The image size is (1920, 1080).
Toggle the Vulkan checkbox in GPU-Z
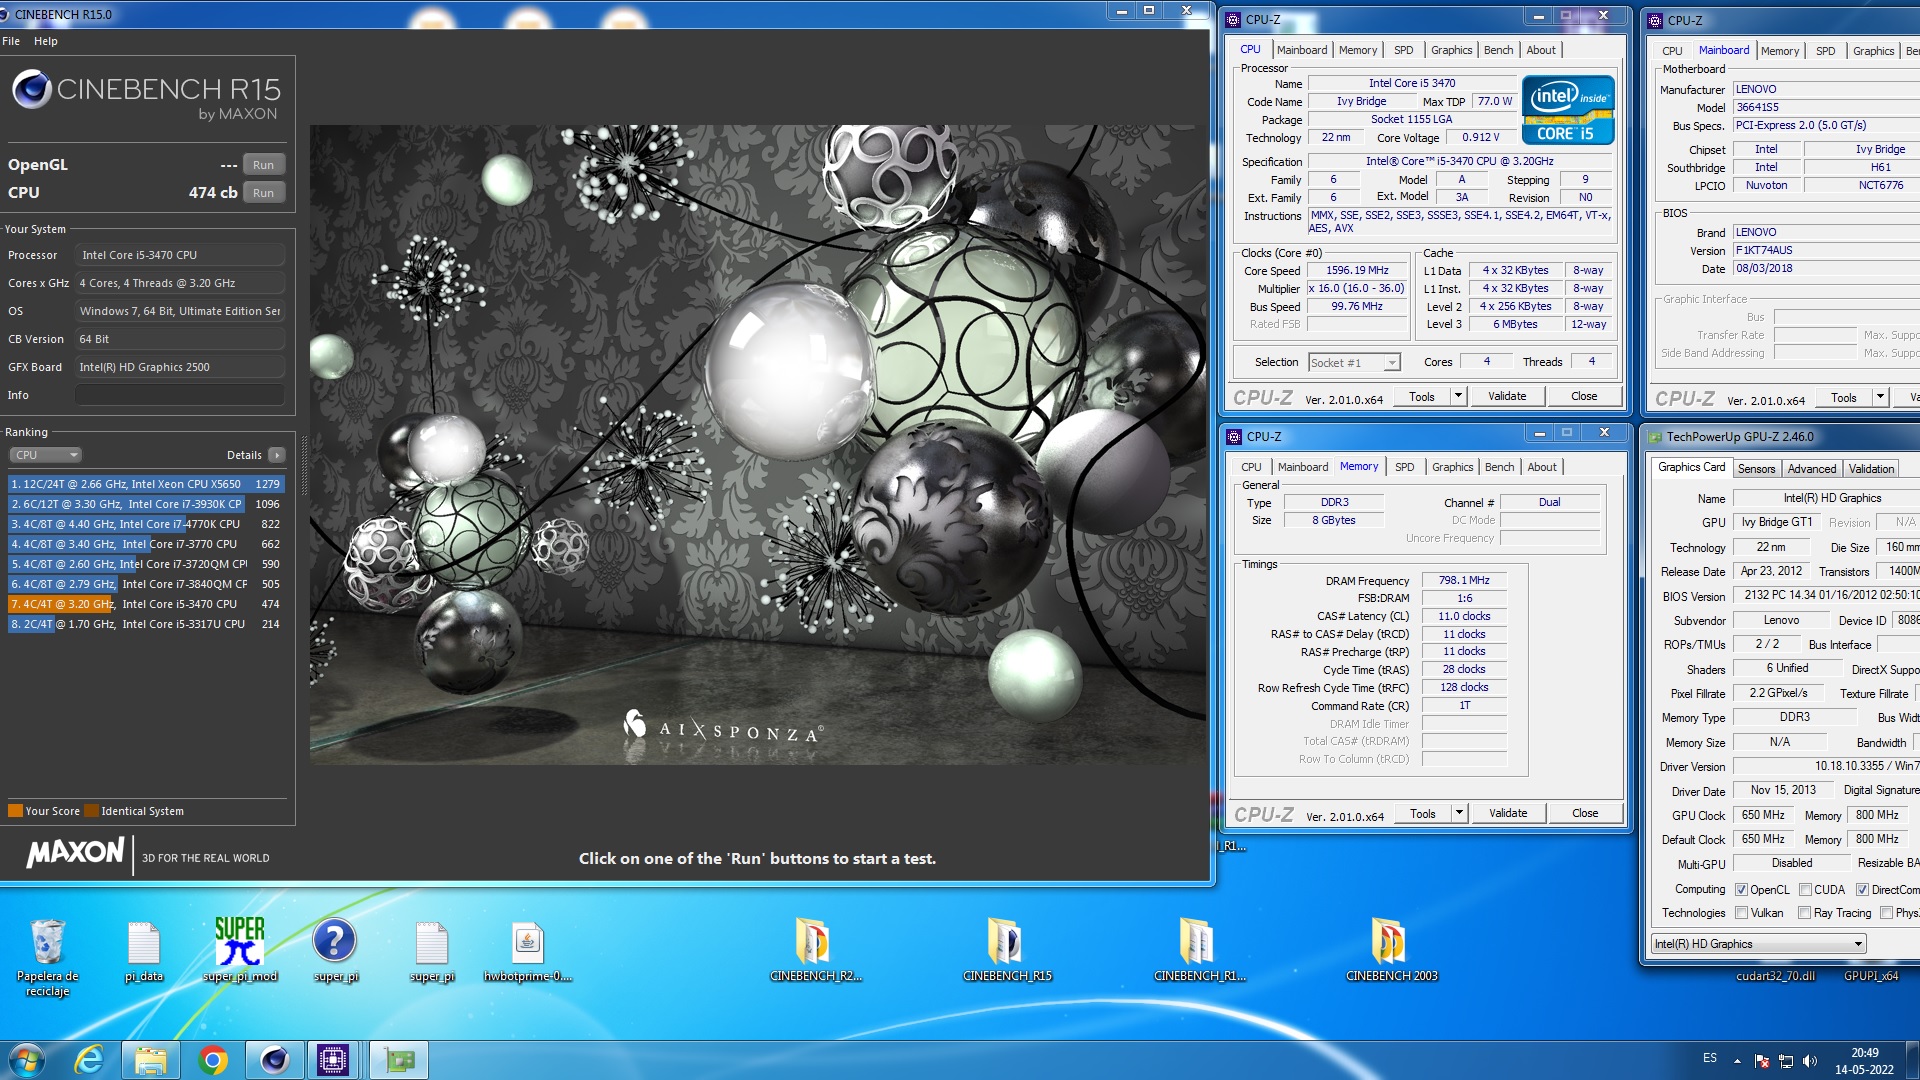(1741, 913)
